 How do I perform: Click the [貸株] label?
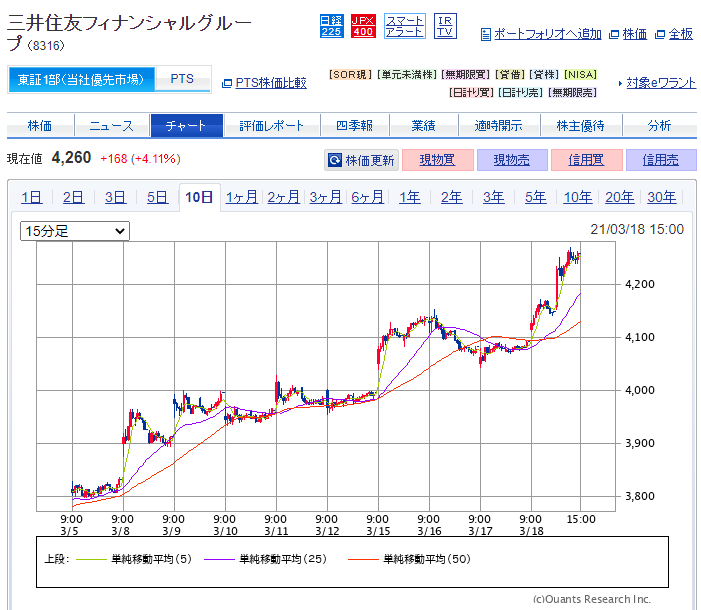pyautogui.click(x=544, y=75)
